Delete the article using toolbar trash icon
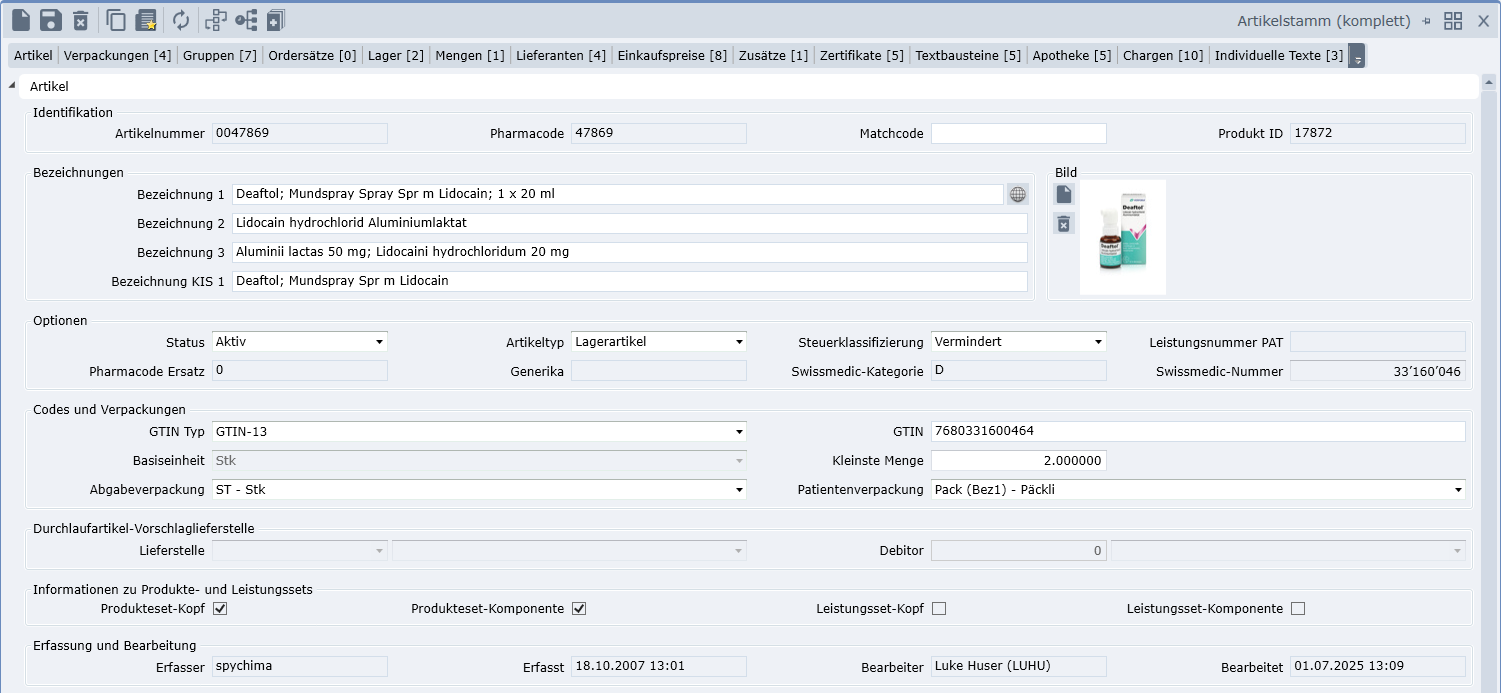The width and height of the screenshot is (1501, 693). [x=80, y=20]
